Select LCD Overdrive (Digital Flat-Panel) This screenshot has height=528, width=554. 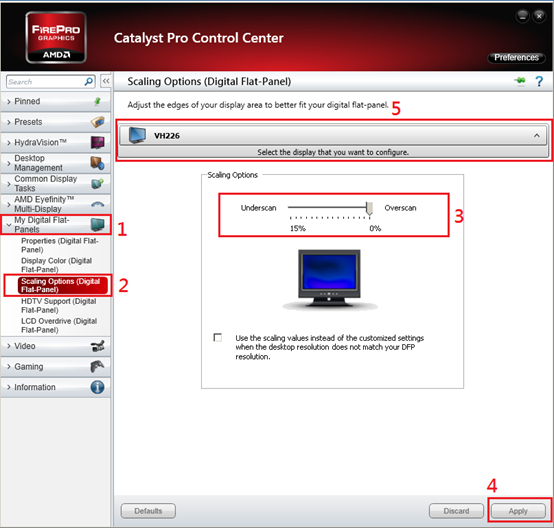pyautogui.click(x=59, y=325)
